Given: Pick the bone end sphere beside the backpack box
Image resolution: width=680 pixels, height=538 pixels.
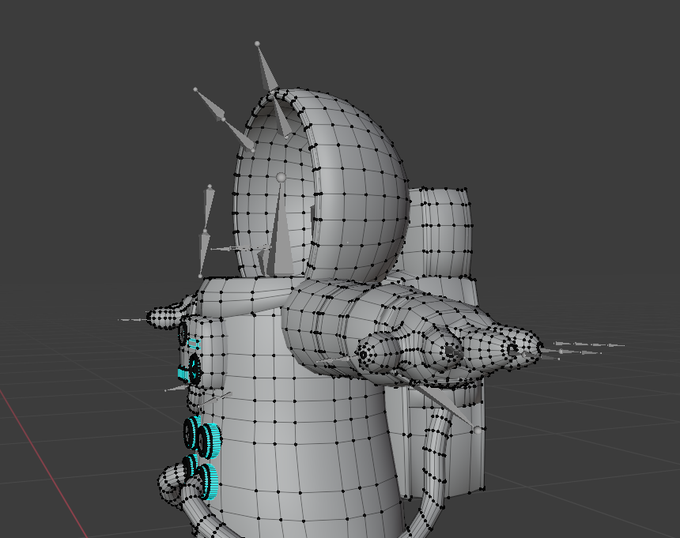Looking at the screenshot, I should [x=478, y=430].
